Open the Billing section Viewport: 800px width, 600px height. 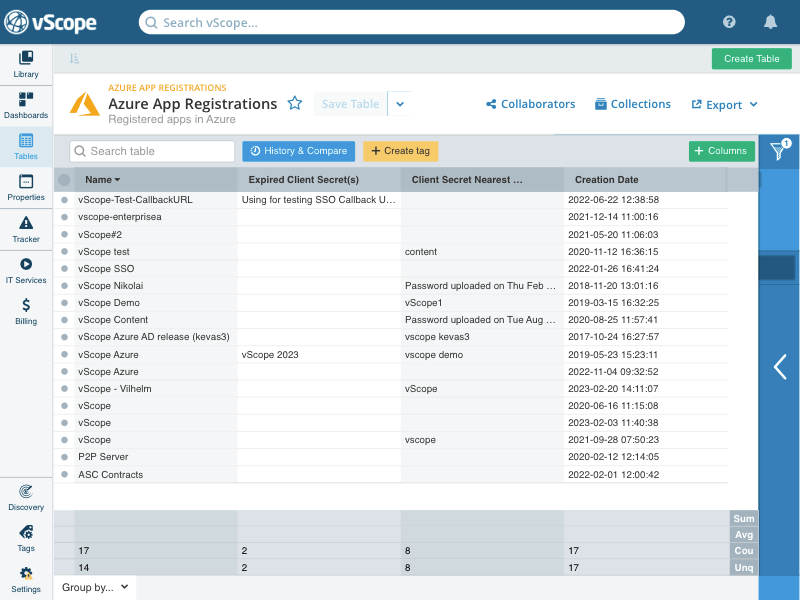26,312
